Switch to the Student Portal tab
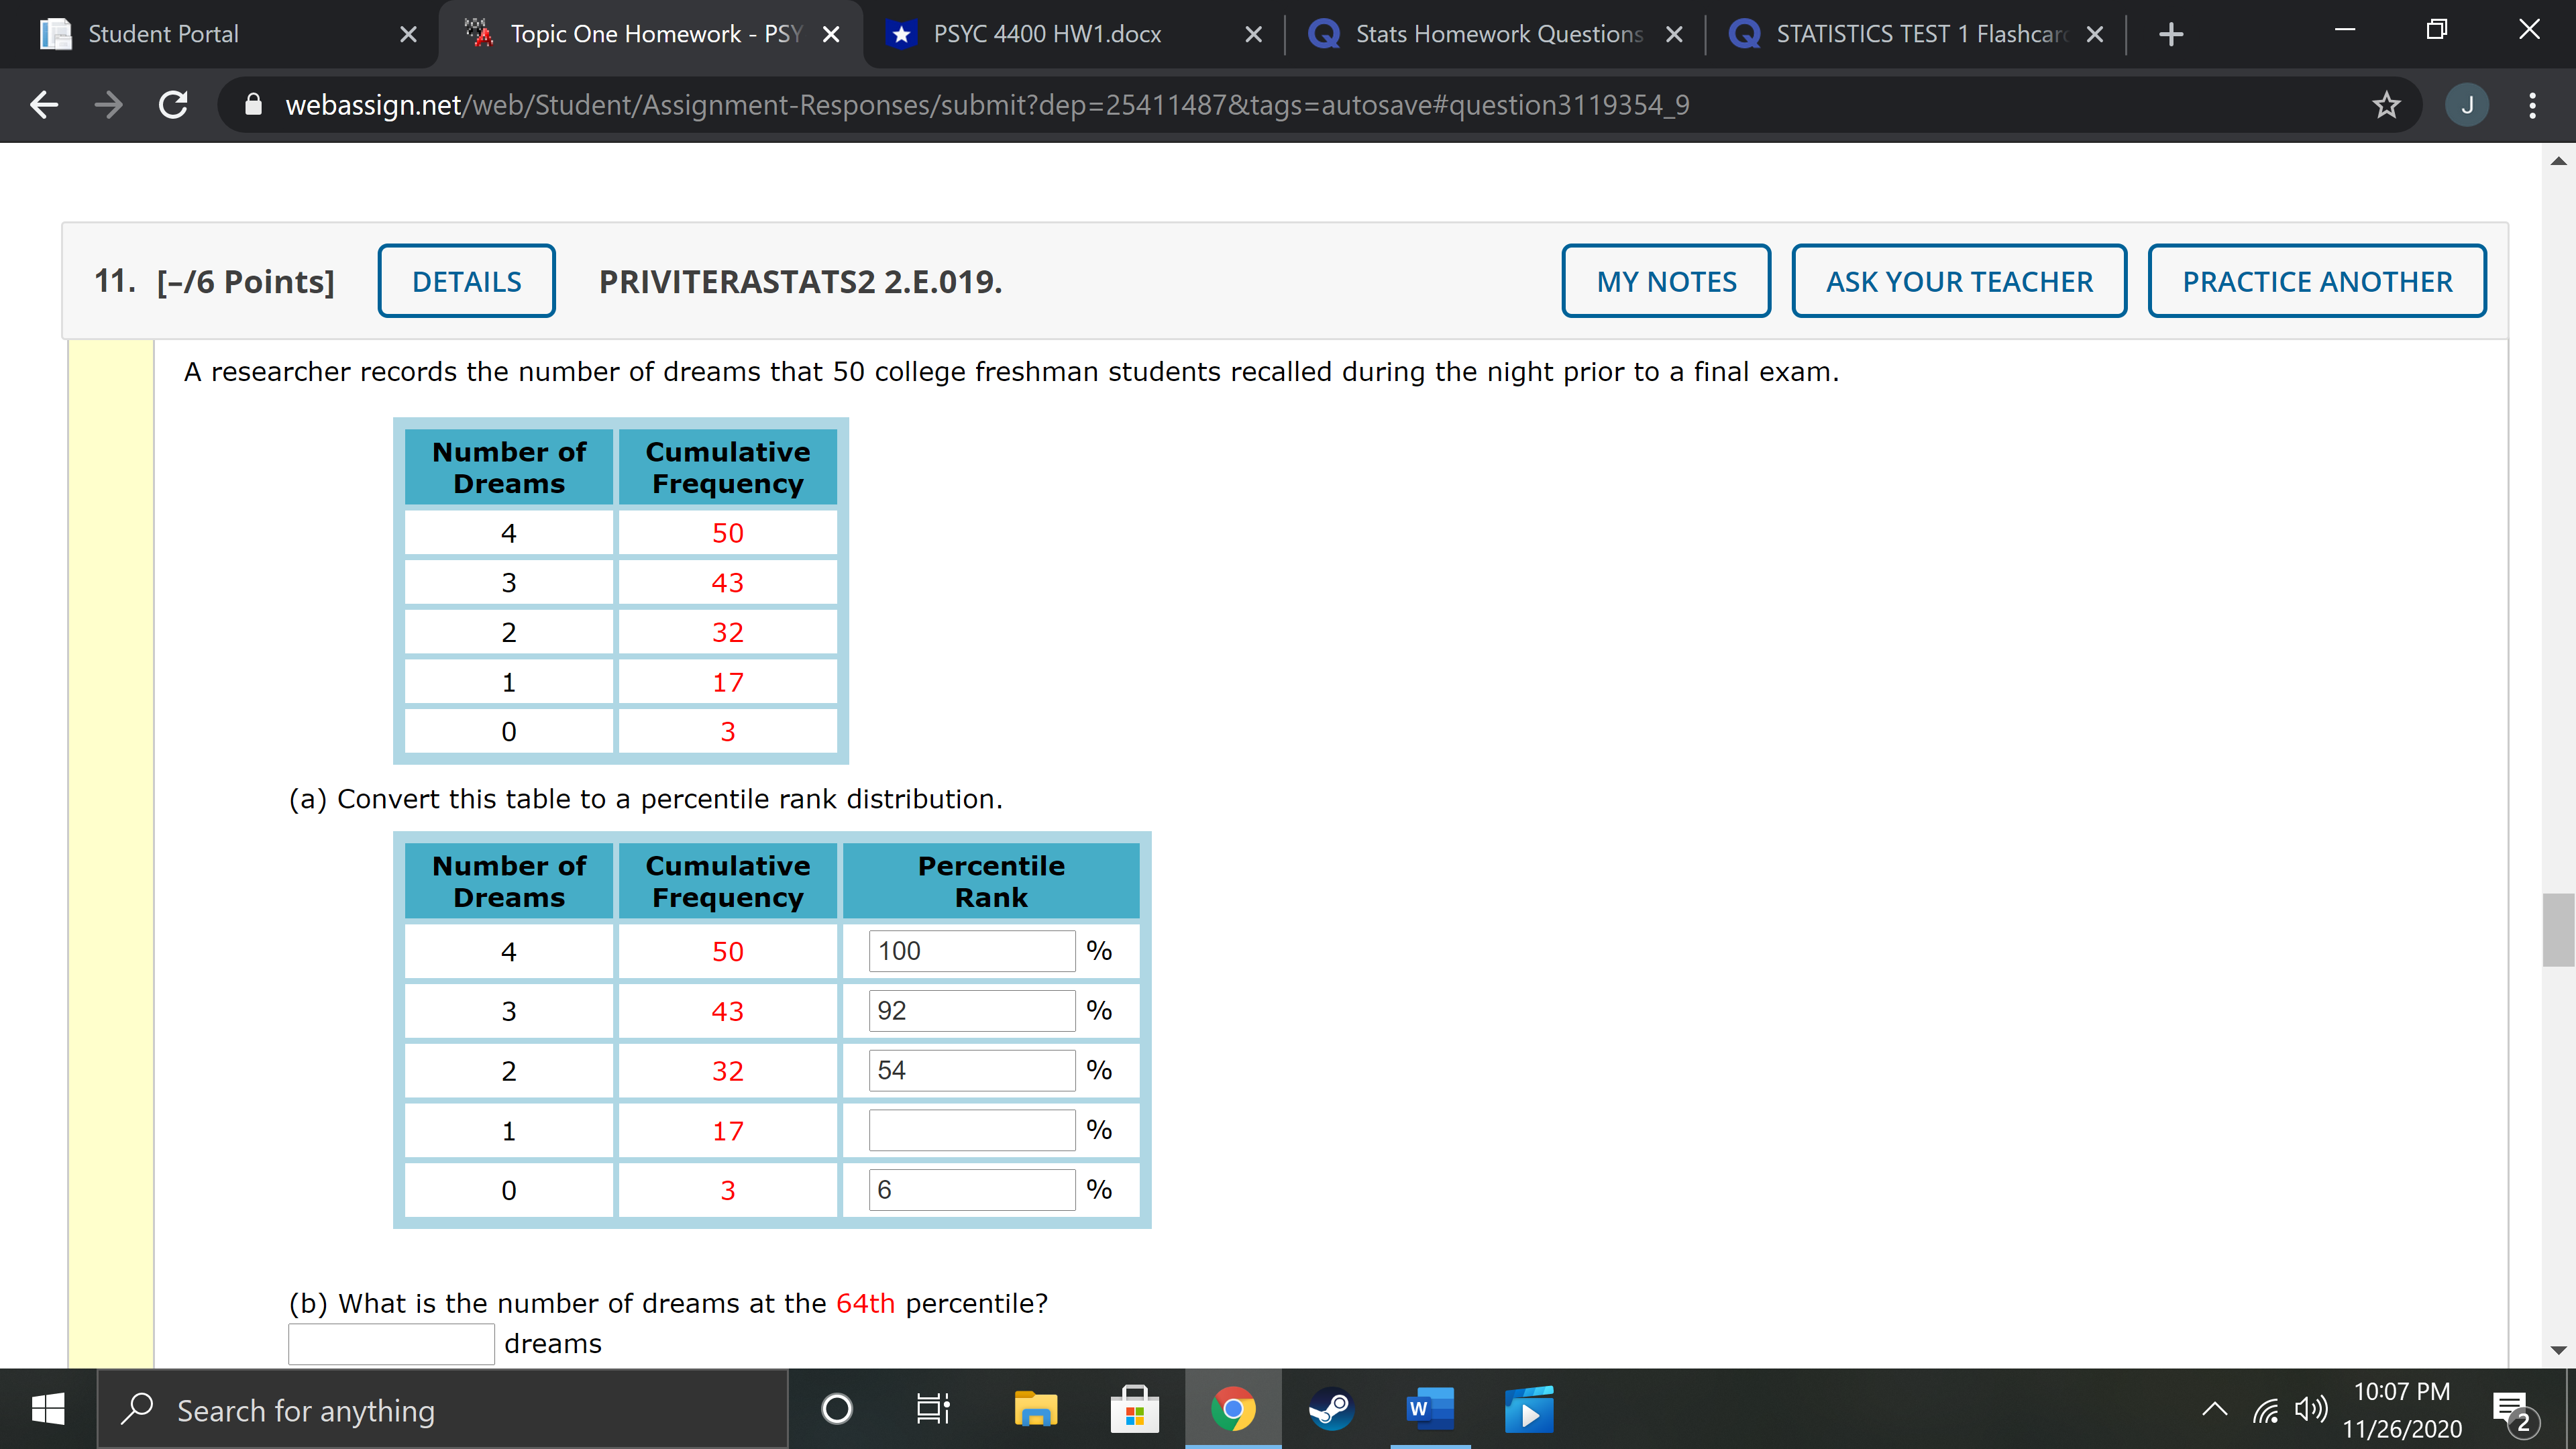Image resolution: width=2576 pixels, height=1449 pixels. 163,34
